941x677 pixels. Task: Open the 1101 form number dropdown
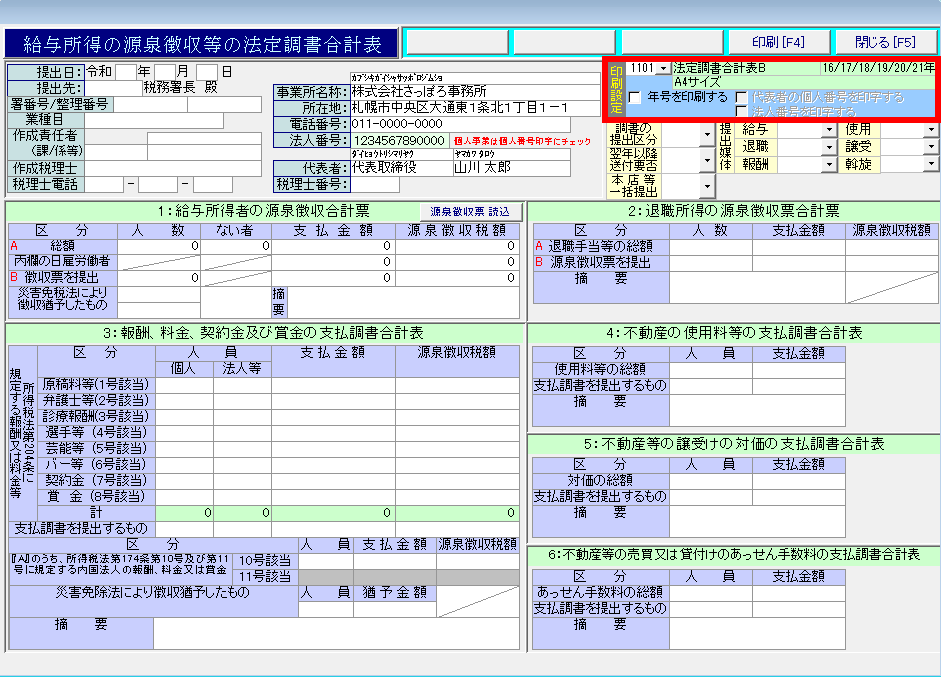pos(664,68)
